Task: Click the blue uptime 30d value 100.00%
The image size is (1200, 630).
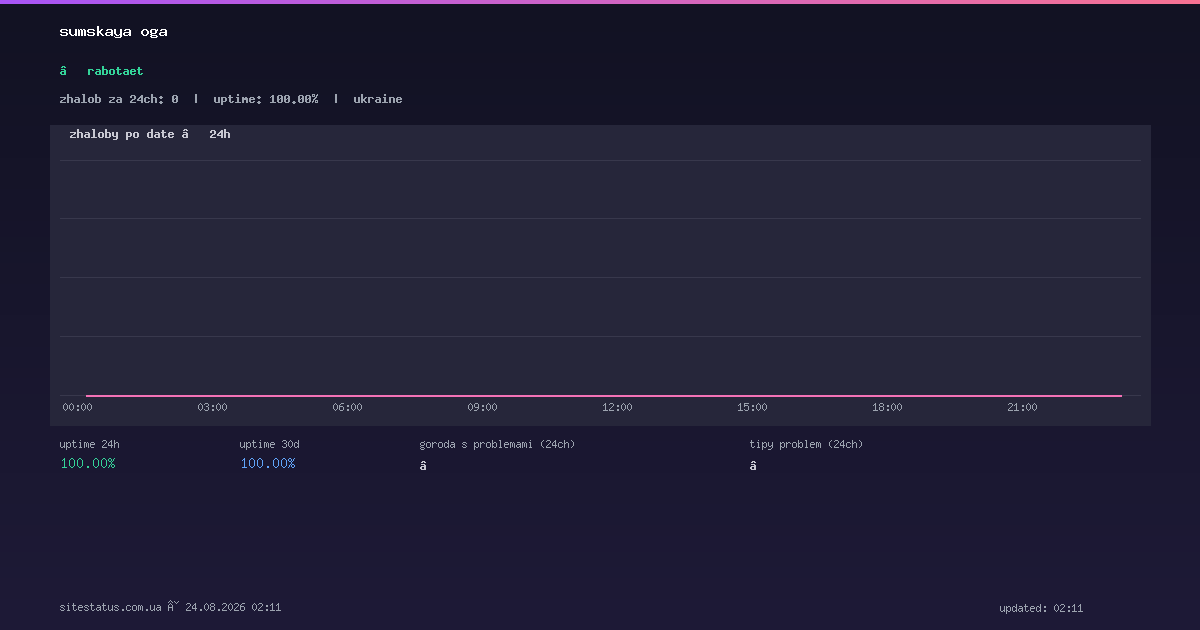Action: click(268, 463)
